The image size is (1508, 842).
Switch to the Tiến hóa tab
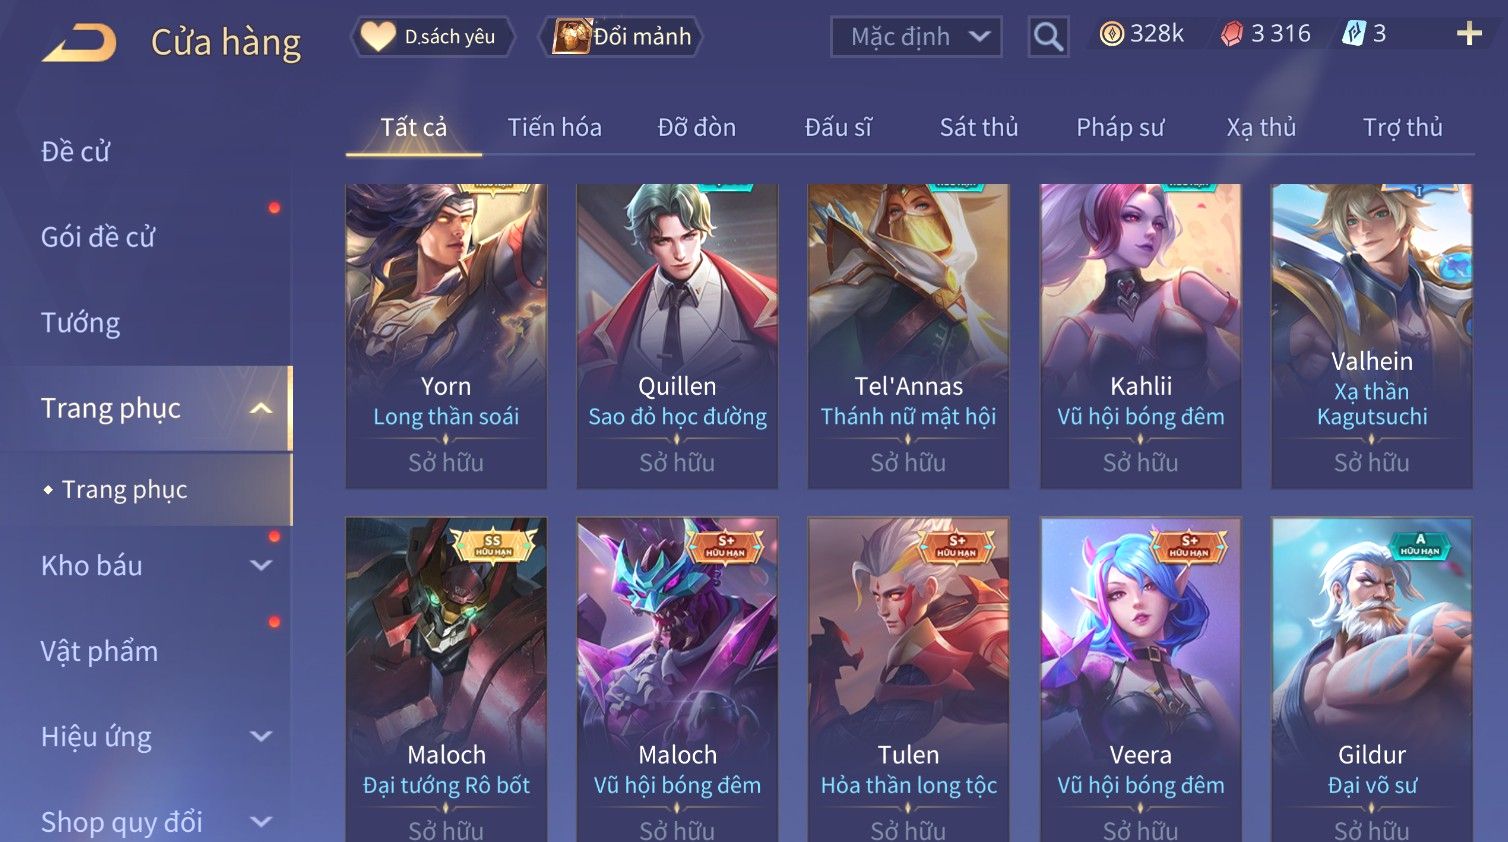(x=554, y=128)
